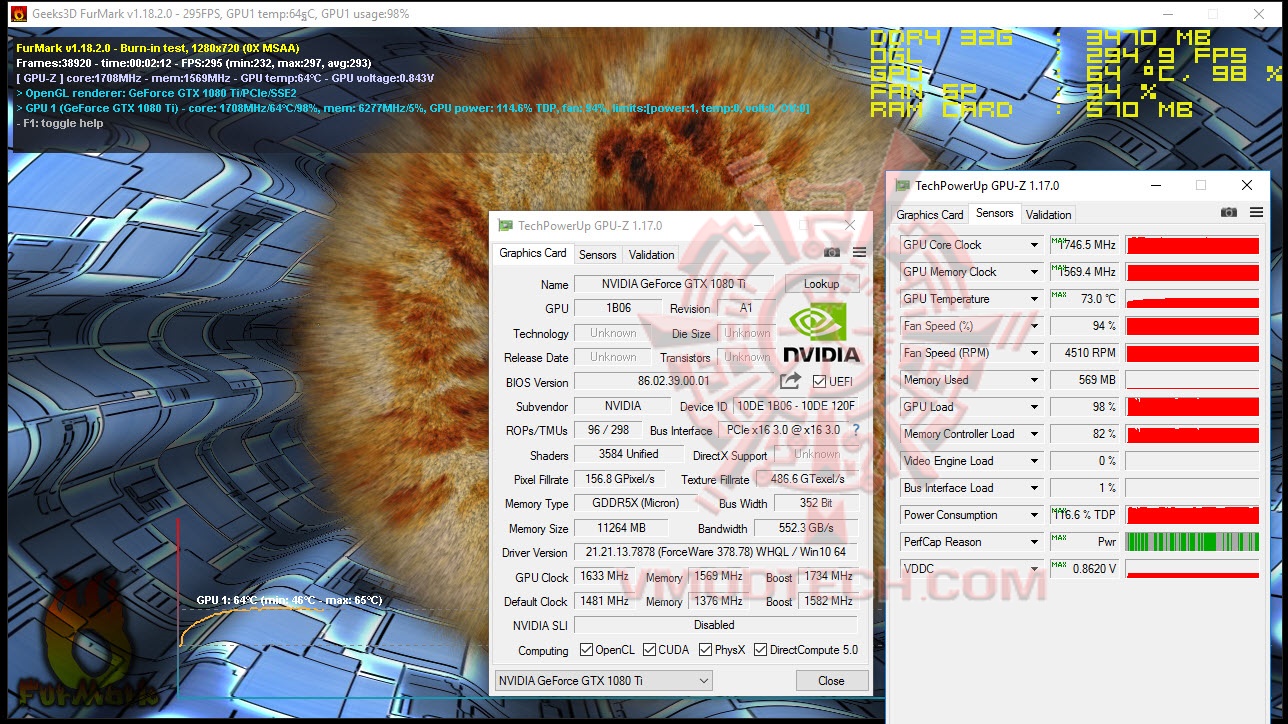Expand the GPU Temperature sensor dropdown

point(1034,299)
